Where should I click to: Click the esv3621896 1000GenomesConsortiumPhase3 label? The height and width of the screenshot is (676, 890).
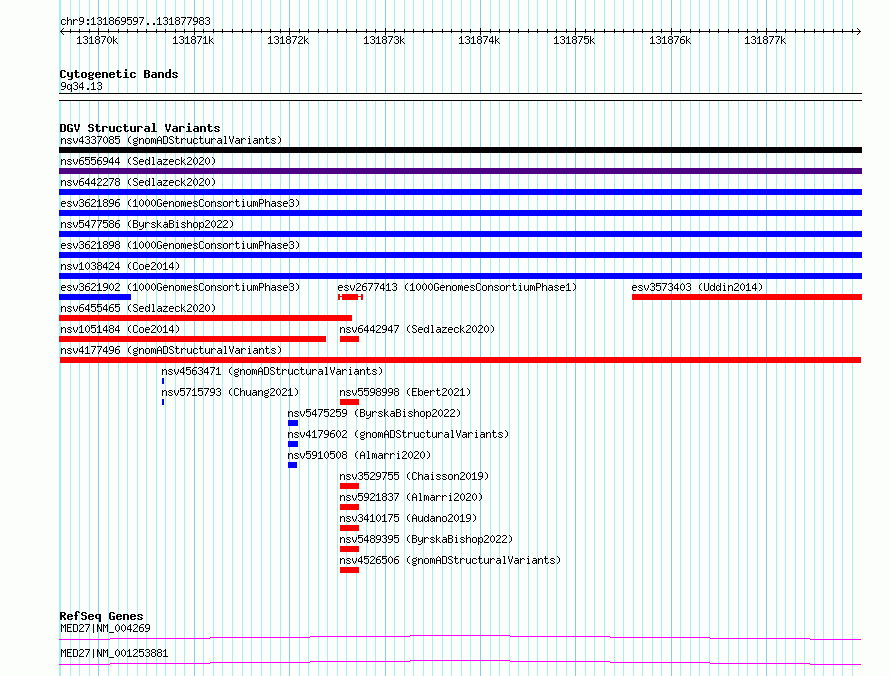pos(180,203)
